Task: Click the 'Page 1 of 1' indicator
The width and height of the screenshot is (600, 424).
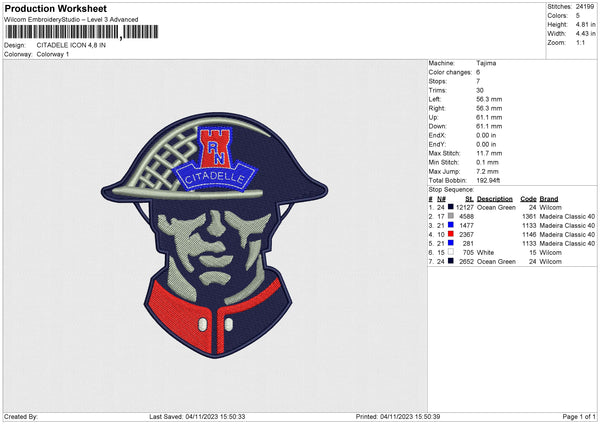Action: [579, 416]
